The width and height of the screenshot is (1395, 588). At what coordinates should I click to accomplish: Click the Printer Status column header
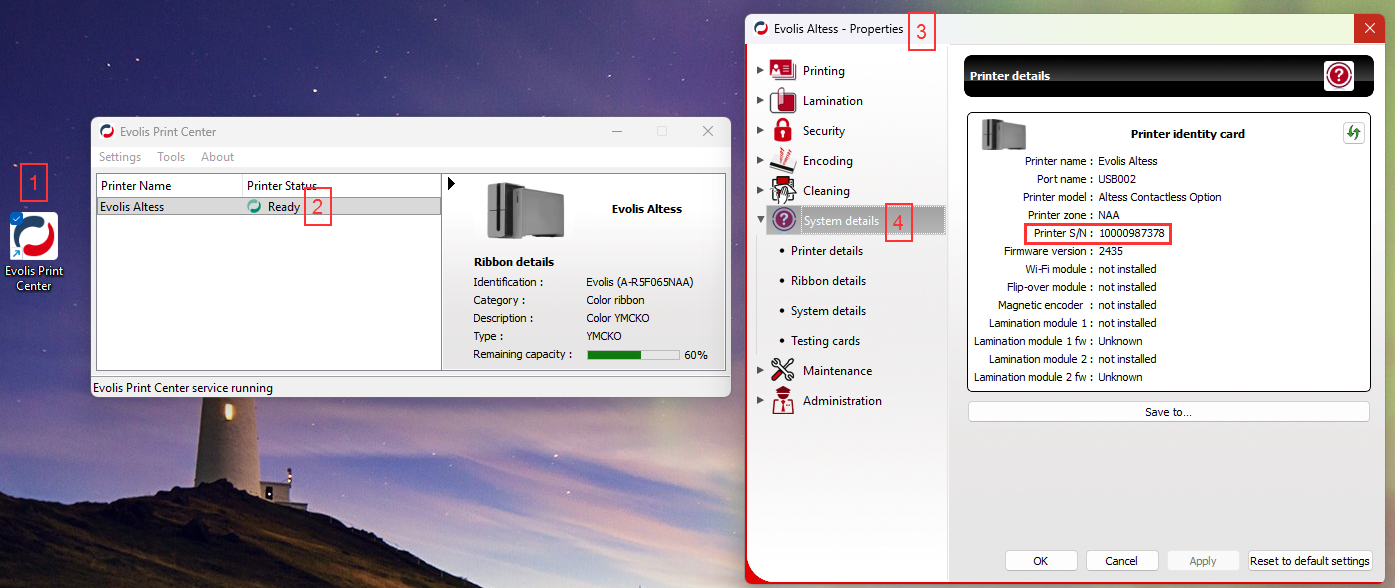[x=341, y=186]
